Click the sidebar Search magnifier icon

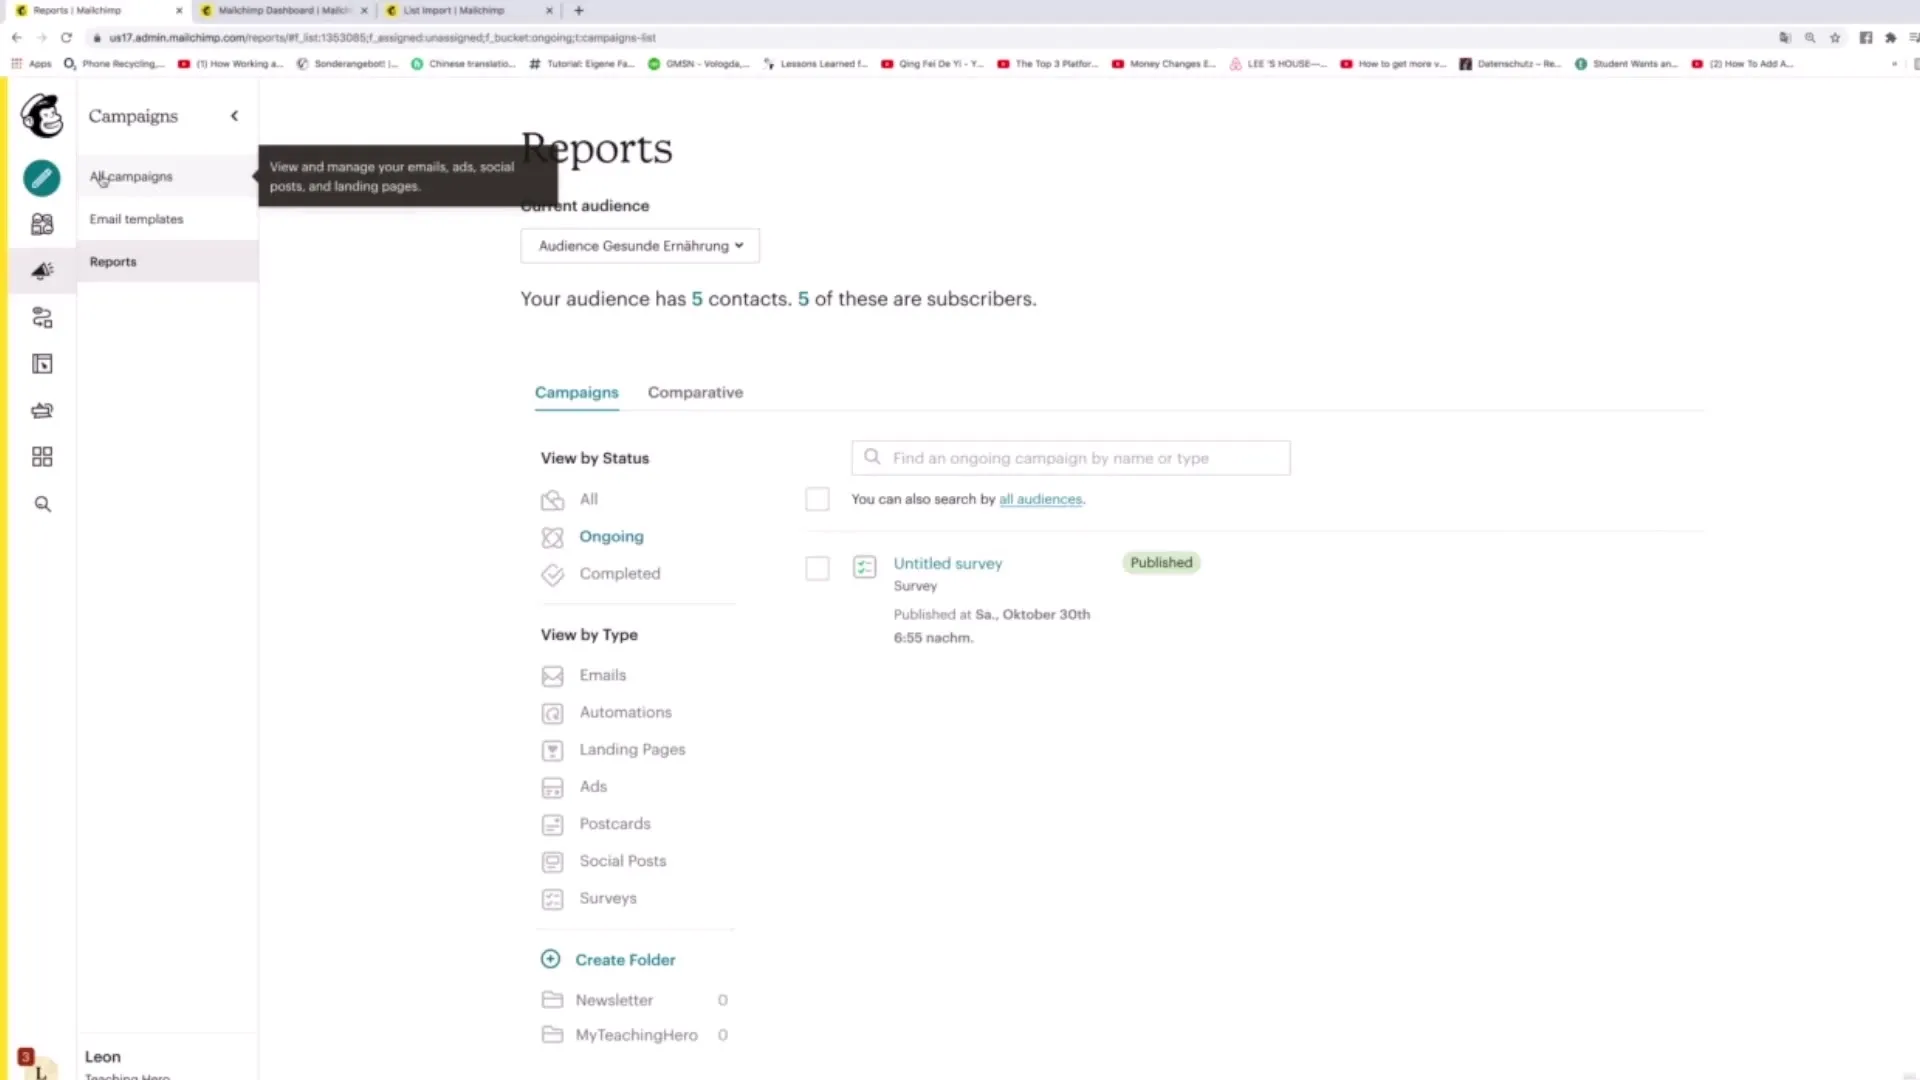(x=42, y=504)
